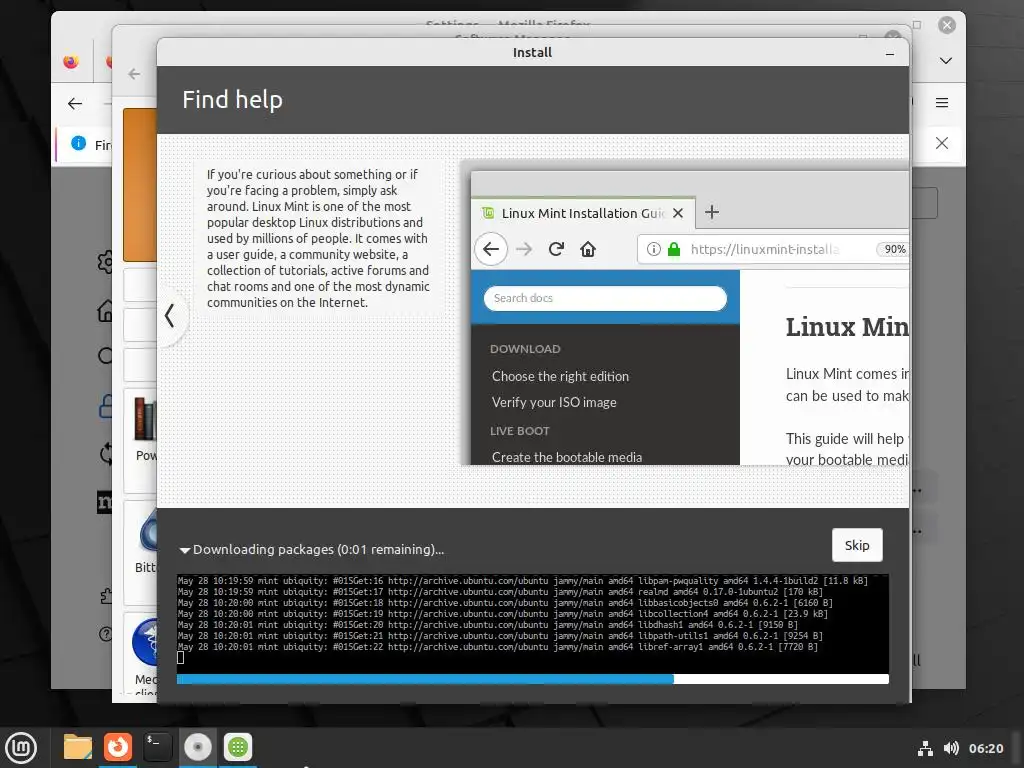
Task: Click the home icon in slideshow browser
Action: 588,249
